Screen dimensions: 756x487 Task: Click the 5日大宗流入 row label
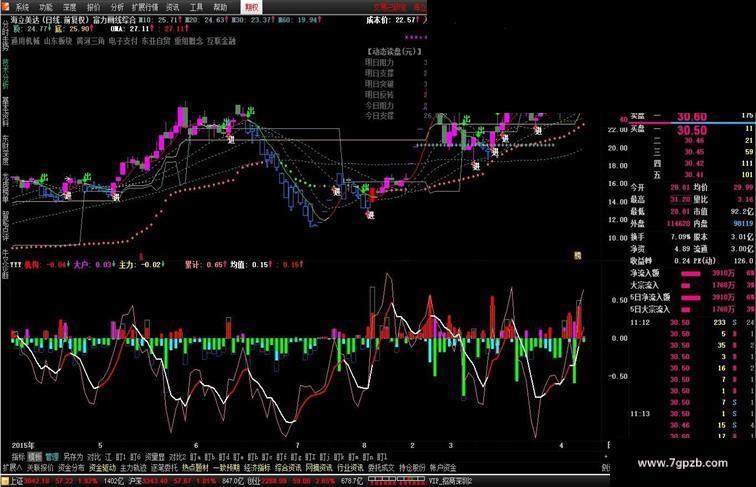pos(650,310)
